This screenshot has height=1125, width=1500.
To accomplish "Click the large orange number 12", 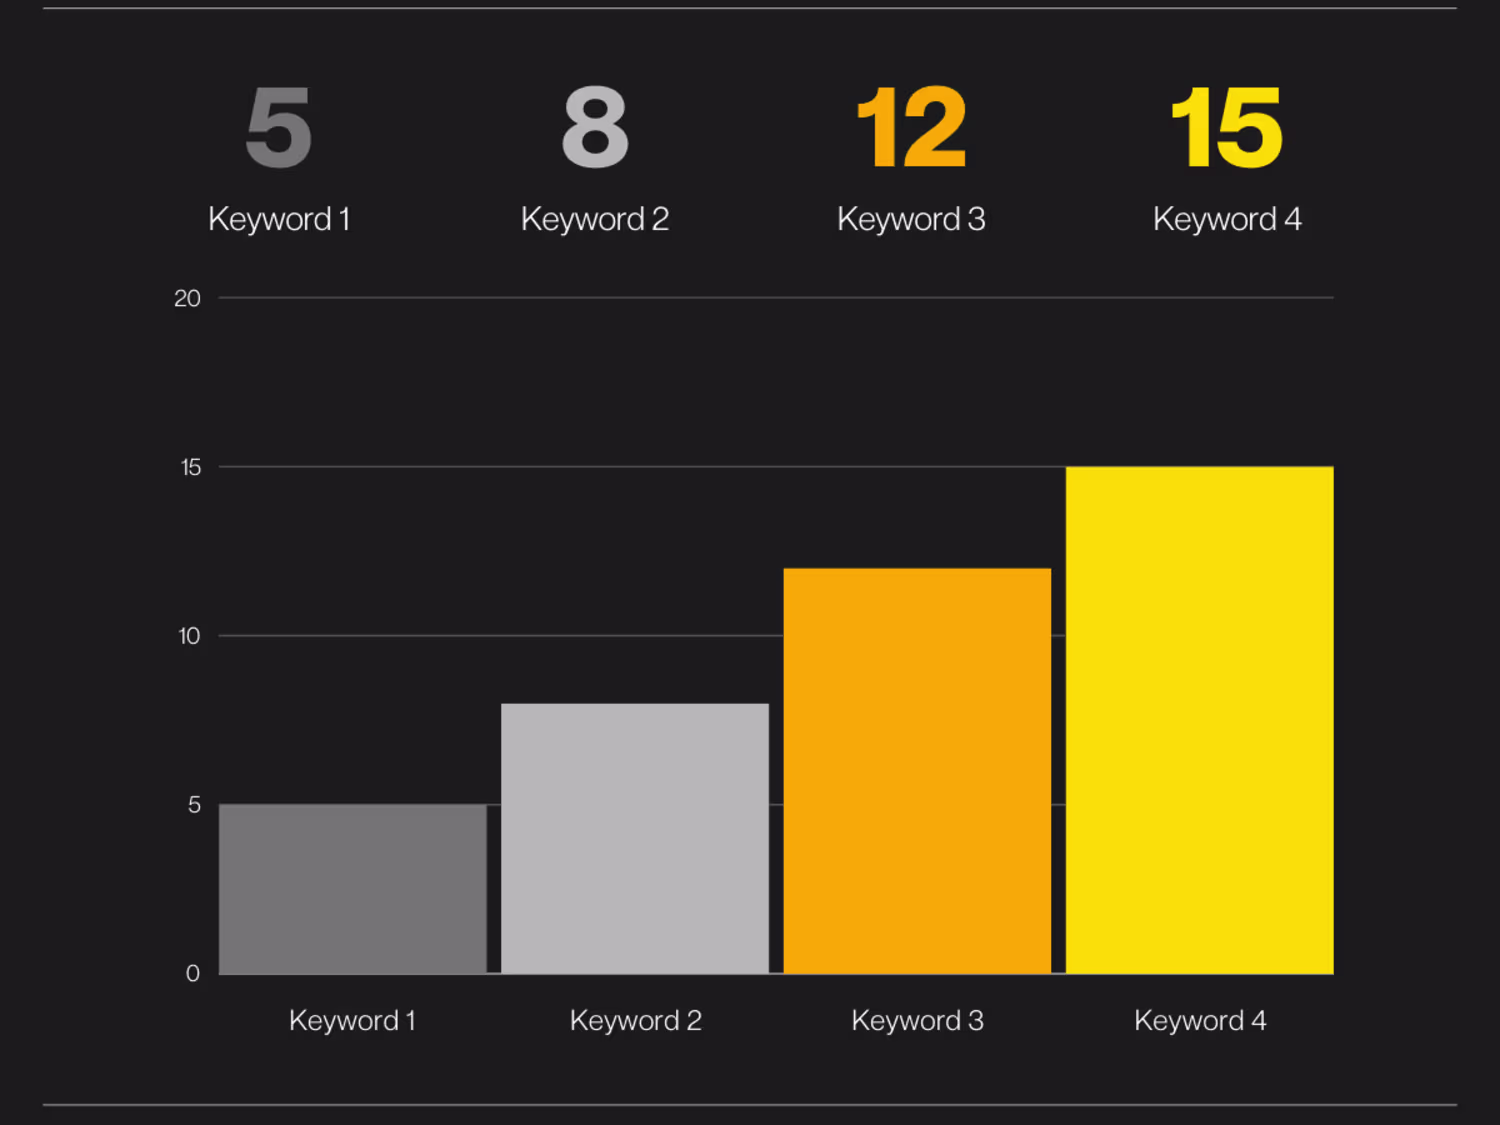I will click(911, 128).
